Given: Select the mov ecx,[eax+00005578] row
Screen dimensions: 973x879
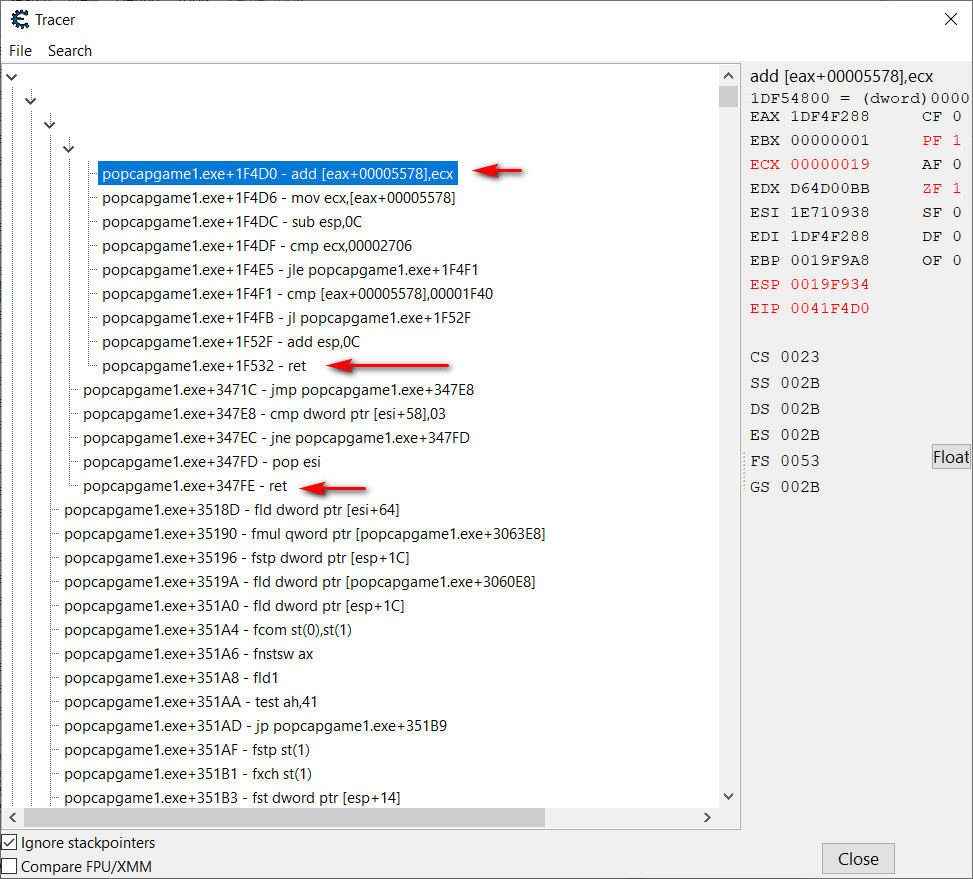Looking at the screenshot, I should 279,198.
